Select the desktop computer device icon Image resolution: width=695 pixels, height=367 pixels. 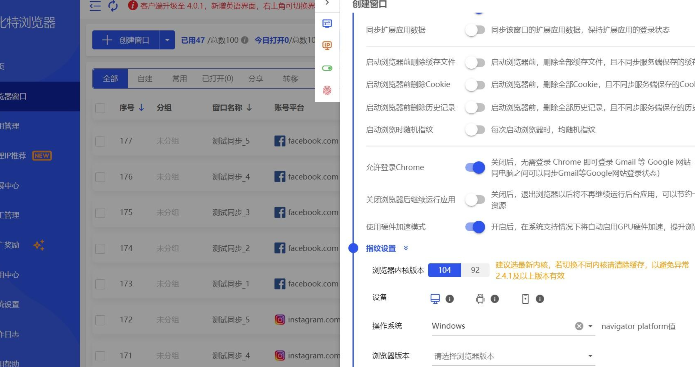point(435,299)
